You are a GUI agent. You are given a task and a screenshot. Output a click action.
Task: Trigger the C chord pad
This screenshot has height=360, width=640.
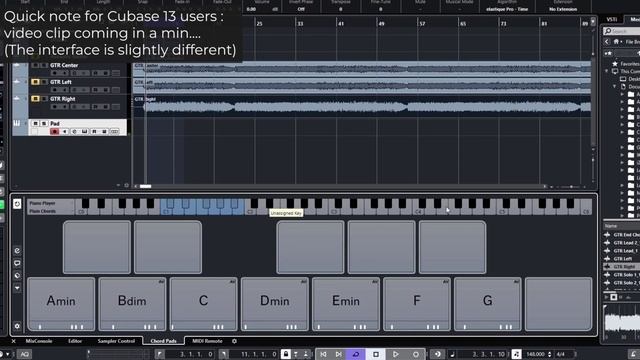coord(203,304)
